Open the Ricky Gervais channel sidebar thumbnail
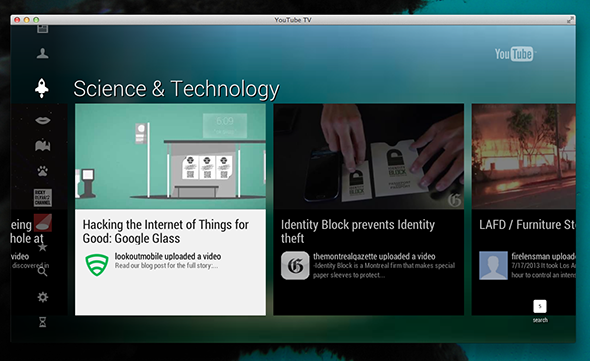Screen dimensions: 590x361 [43, 197]
